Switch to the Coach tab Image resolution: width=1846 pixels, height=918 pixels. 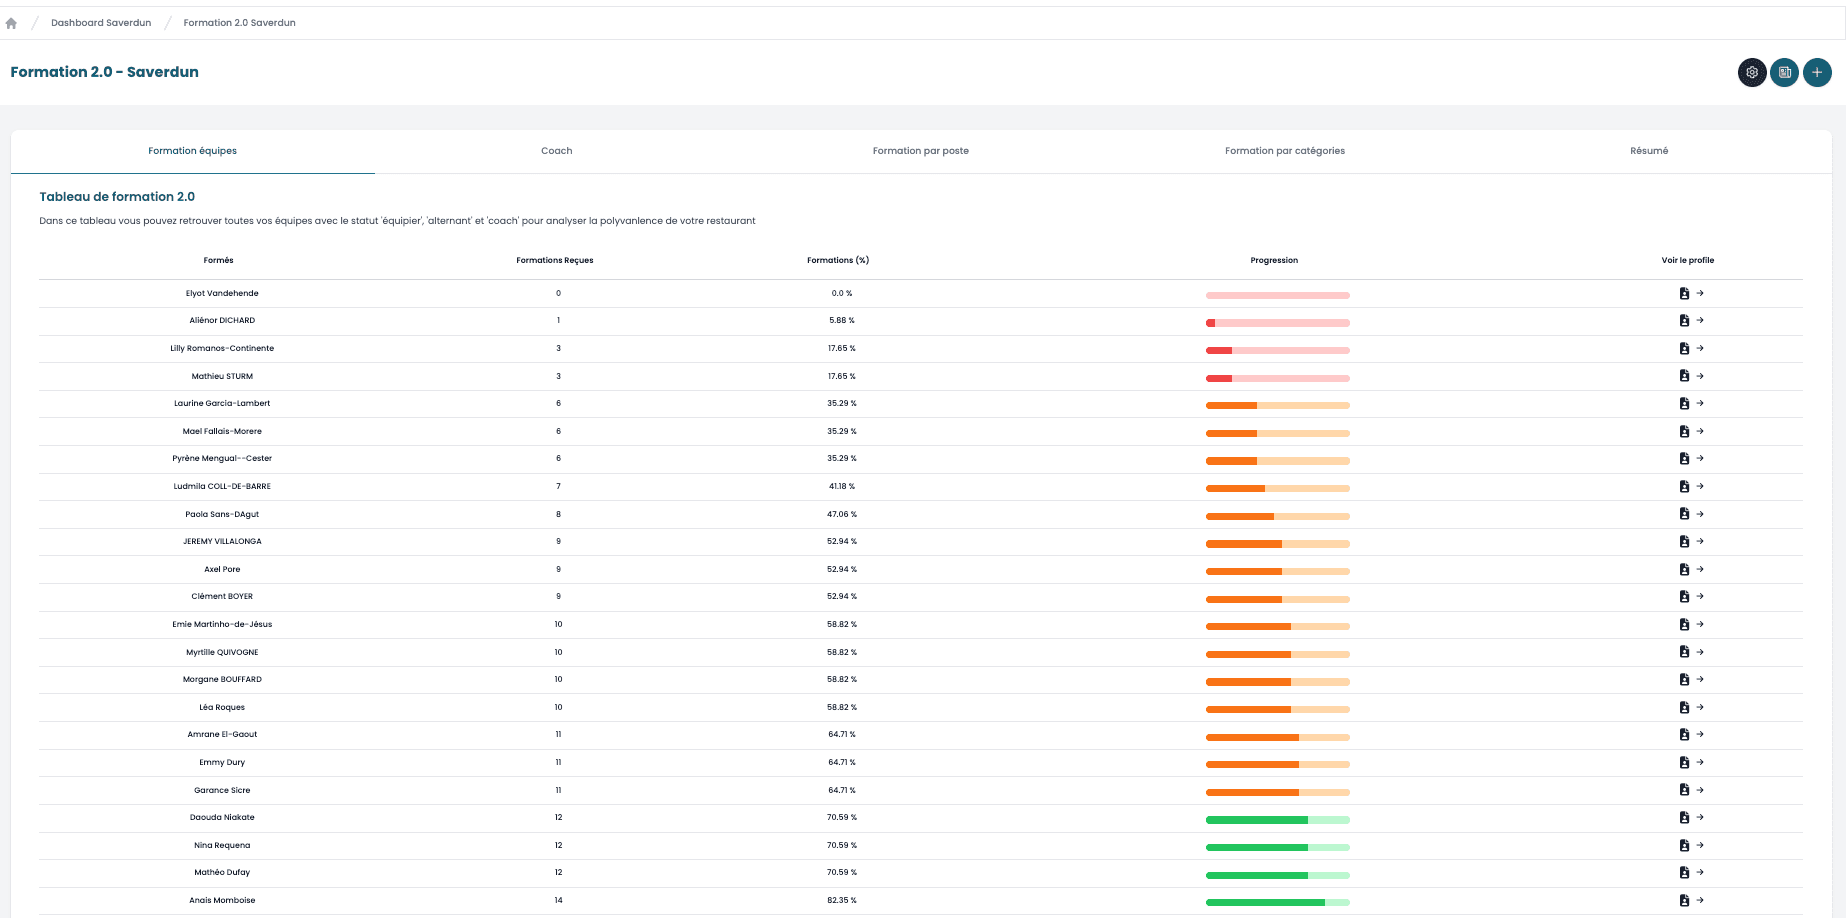(x=556, y=151)
